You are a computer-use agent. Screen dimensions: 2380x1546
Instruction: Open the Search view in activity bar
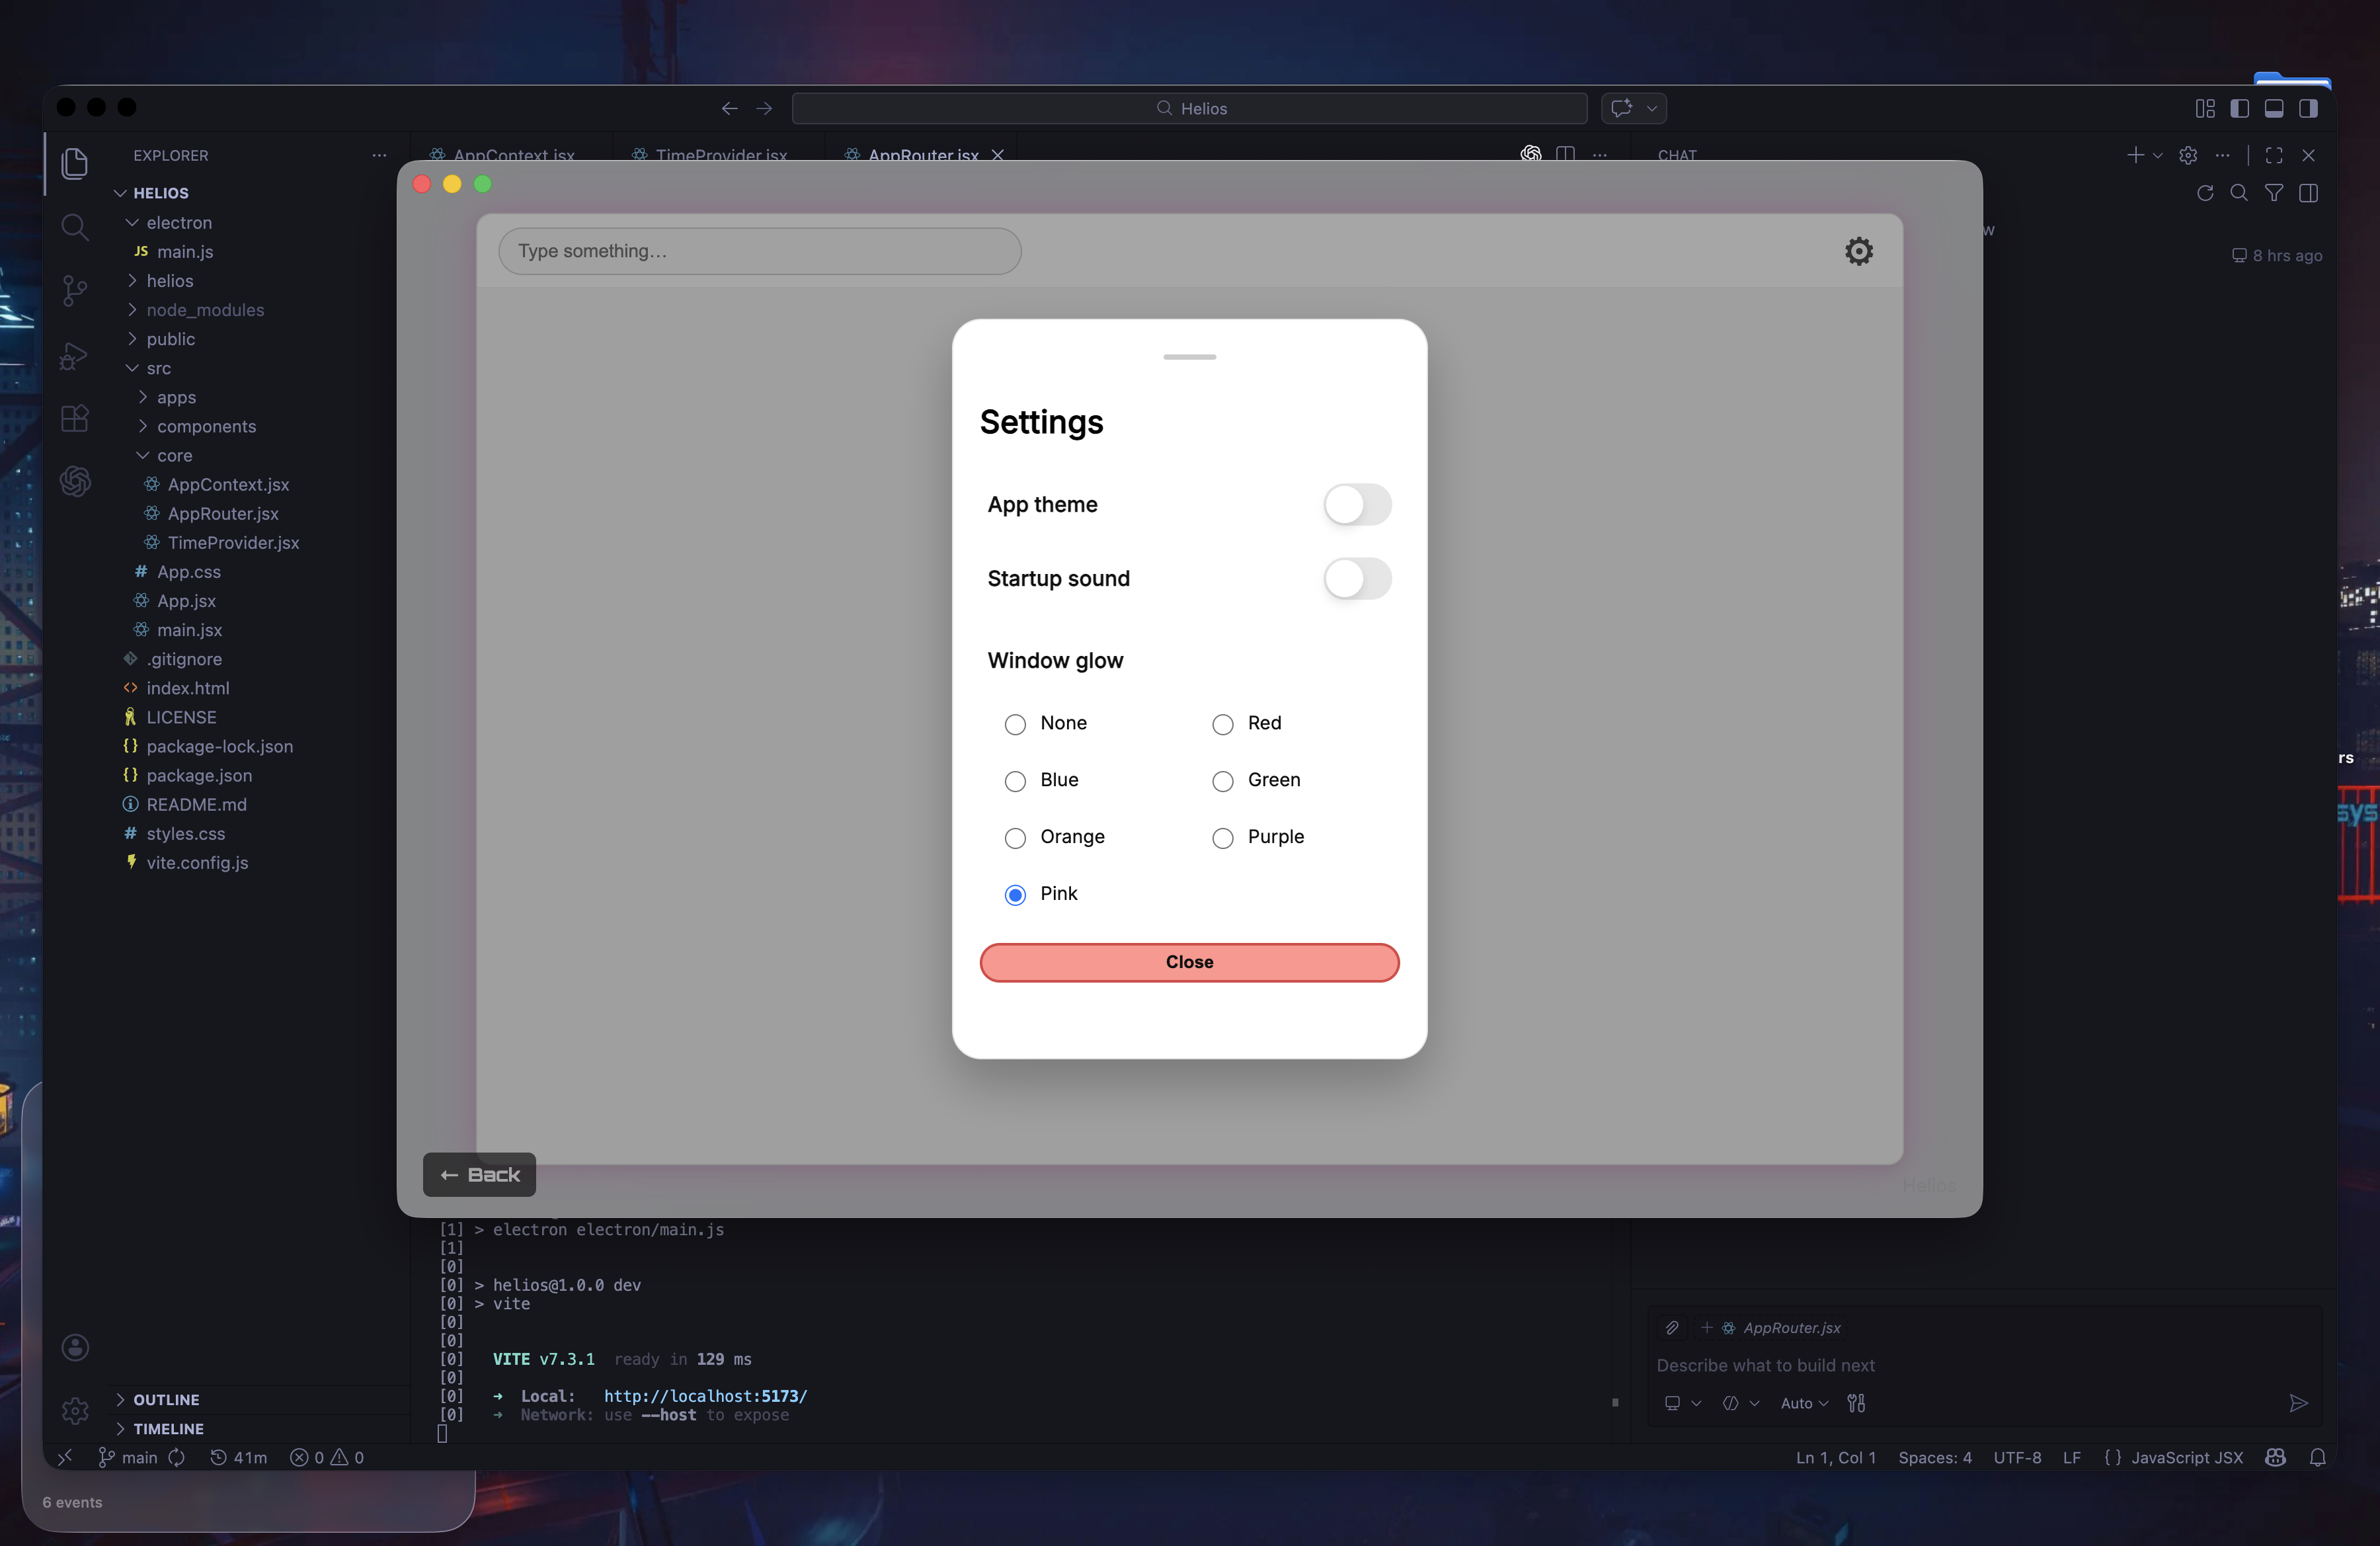coord(75,227)
